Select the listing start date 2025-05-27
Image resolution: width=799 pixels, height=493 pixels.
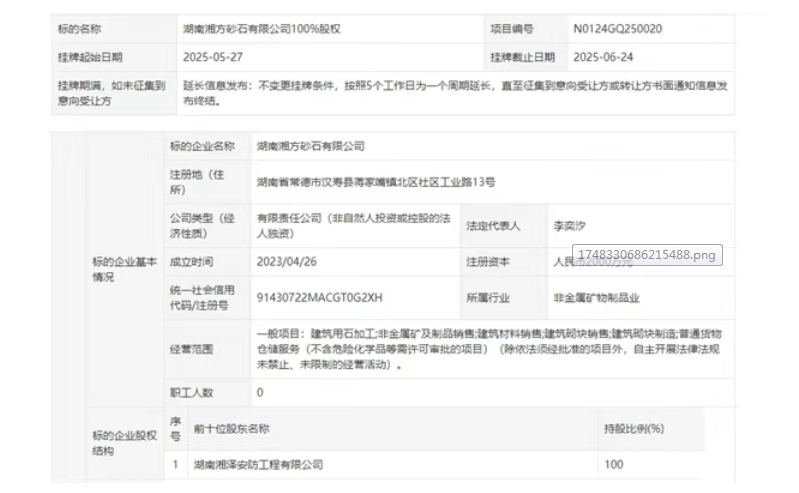point(215,57)
